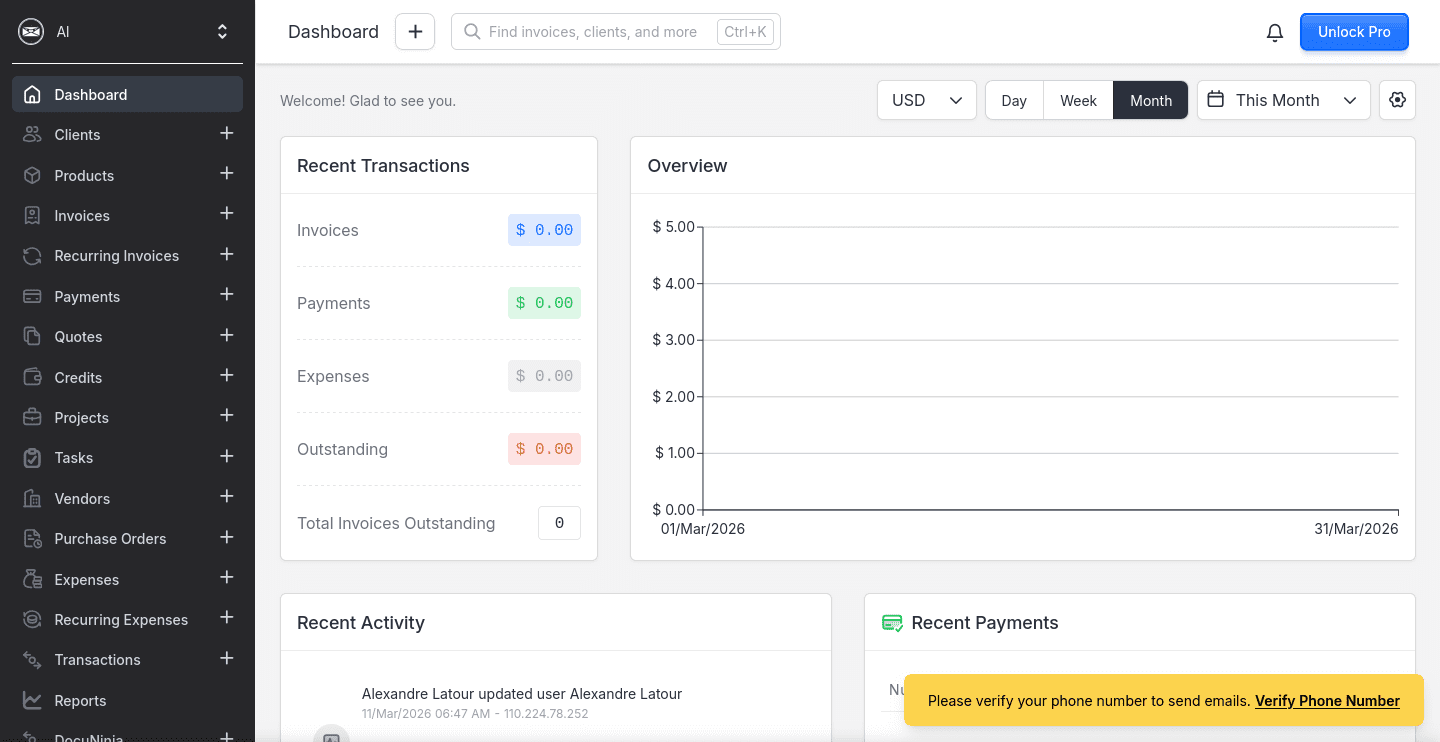Select the Month grouping option

pos(1150,100)
